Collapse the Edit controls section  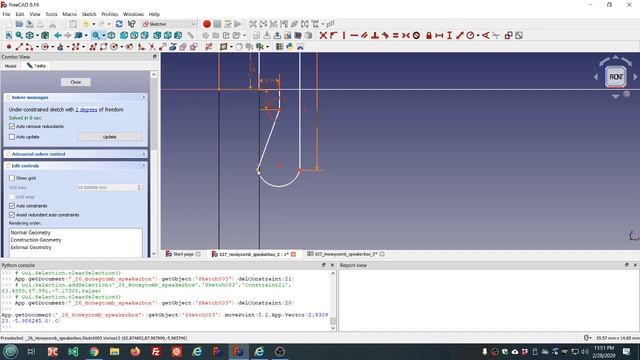(144, 166)
